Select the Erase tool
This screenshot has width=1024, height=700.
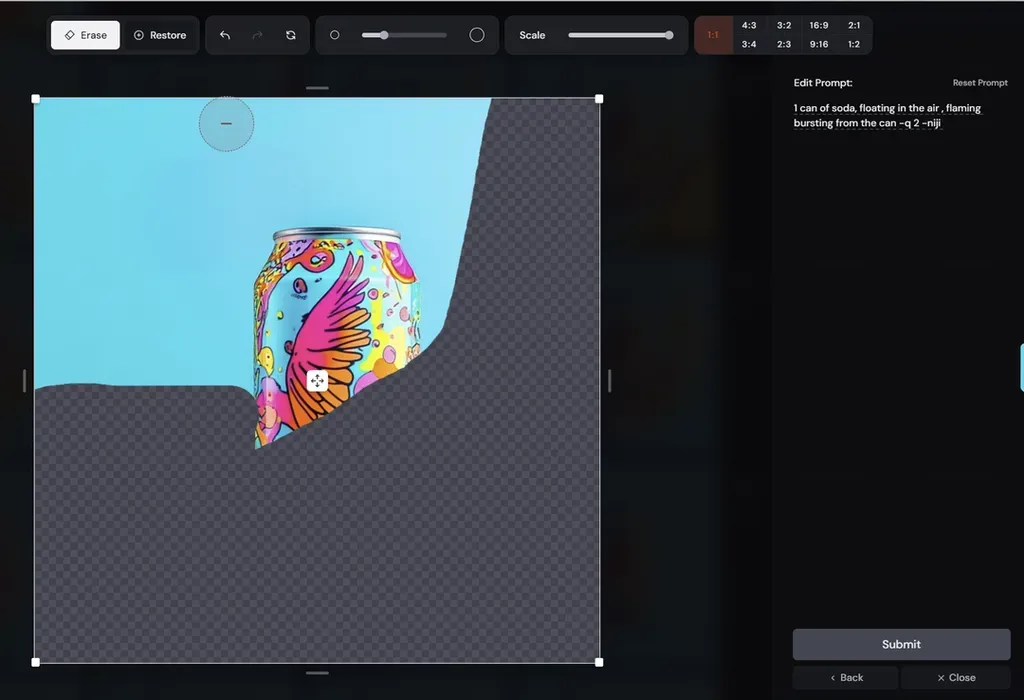coord(86,35)
